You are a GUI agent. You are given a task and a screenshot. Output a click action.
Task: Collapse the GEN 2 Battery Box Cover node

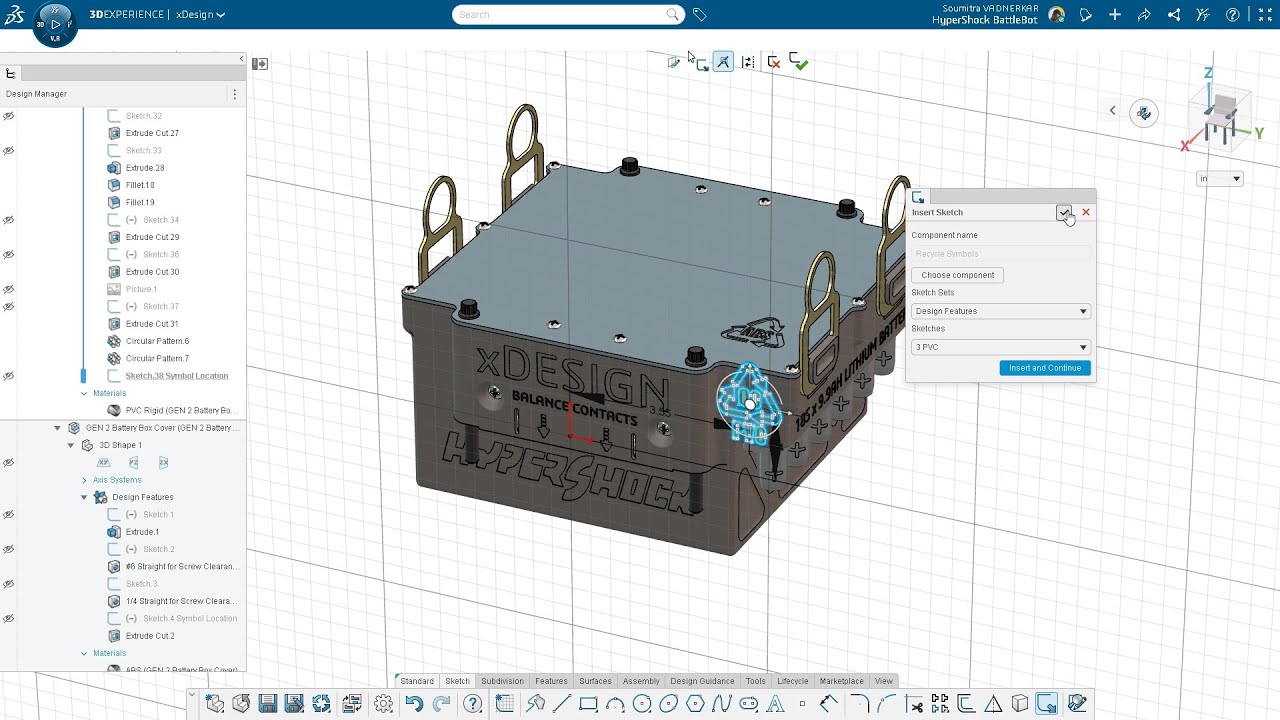pos(57,428)
